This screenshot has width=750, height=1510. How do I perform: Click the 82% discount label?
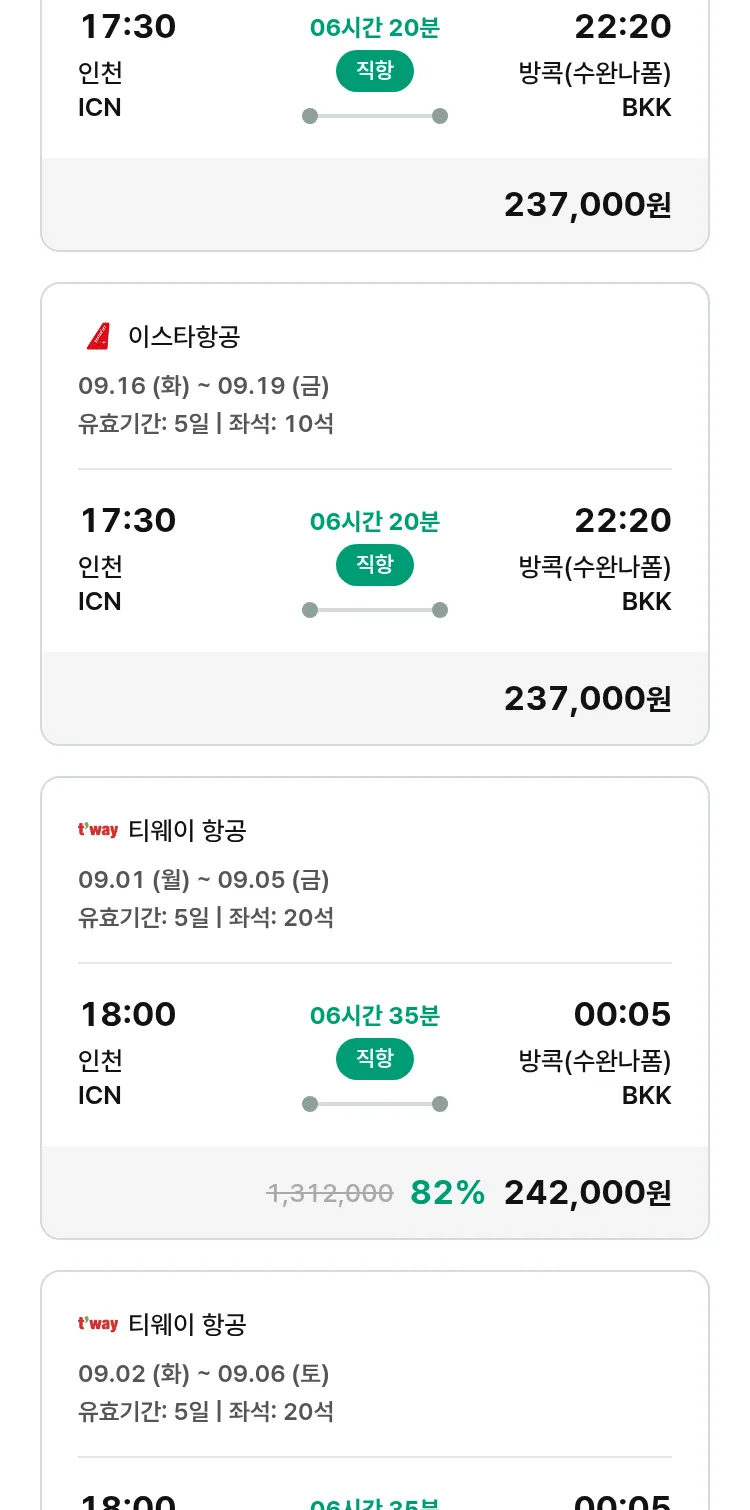[447, 1192]
